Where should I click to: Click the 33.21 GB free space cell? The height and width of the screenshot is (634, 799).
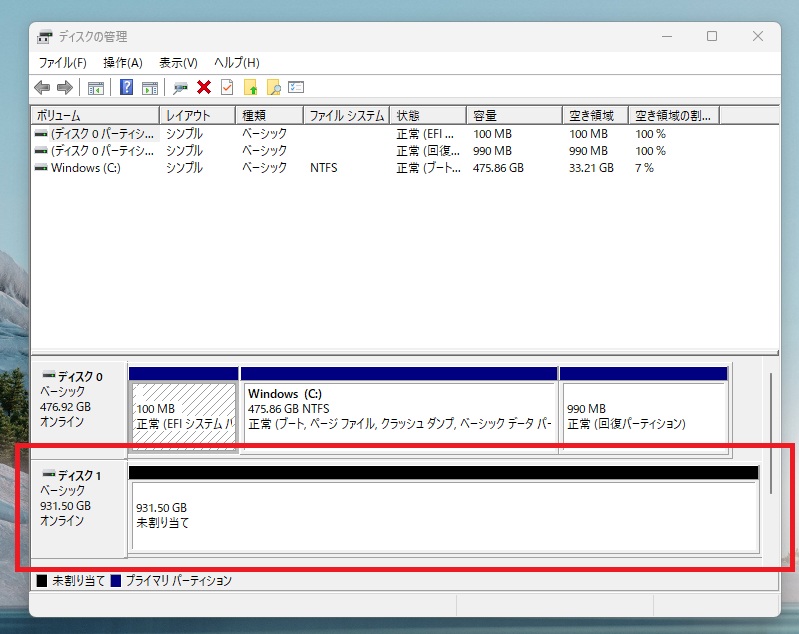[591, 168]
